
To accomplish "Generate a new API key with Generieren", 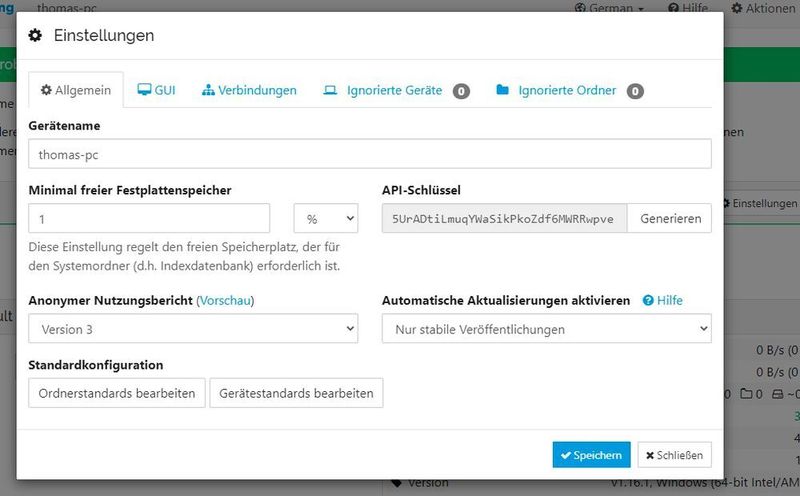I will pyautogui.click(x=670, y=218).
